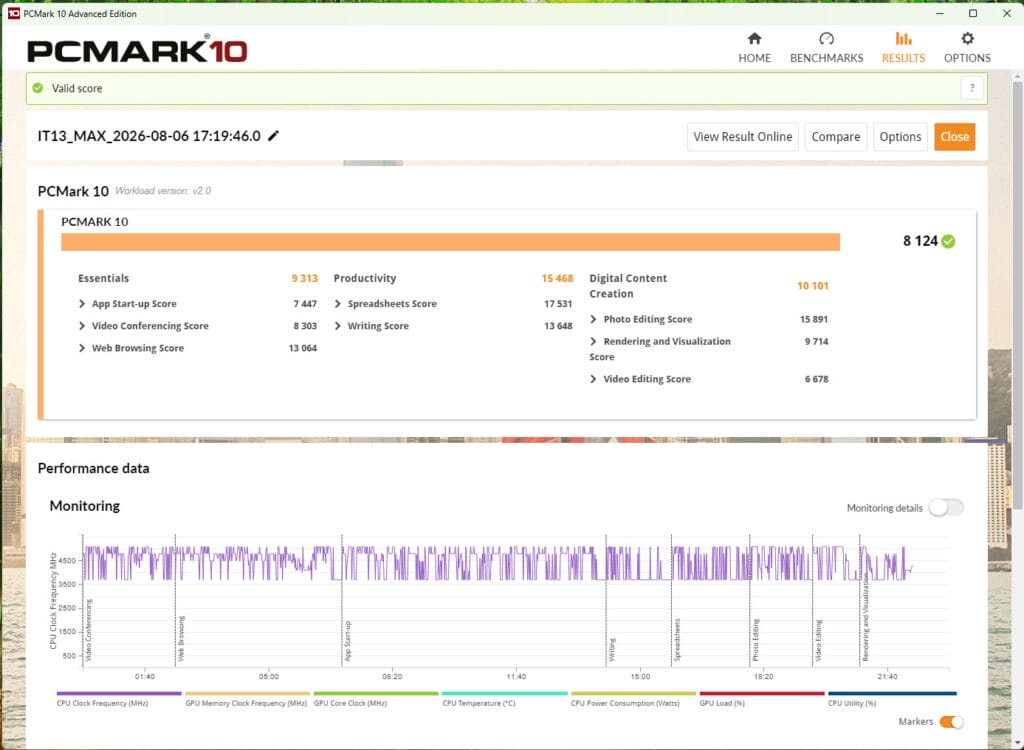Click the Essentials score 9 313
The image size is (1024, 750).
click(x=304, y=278)
